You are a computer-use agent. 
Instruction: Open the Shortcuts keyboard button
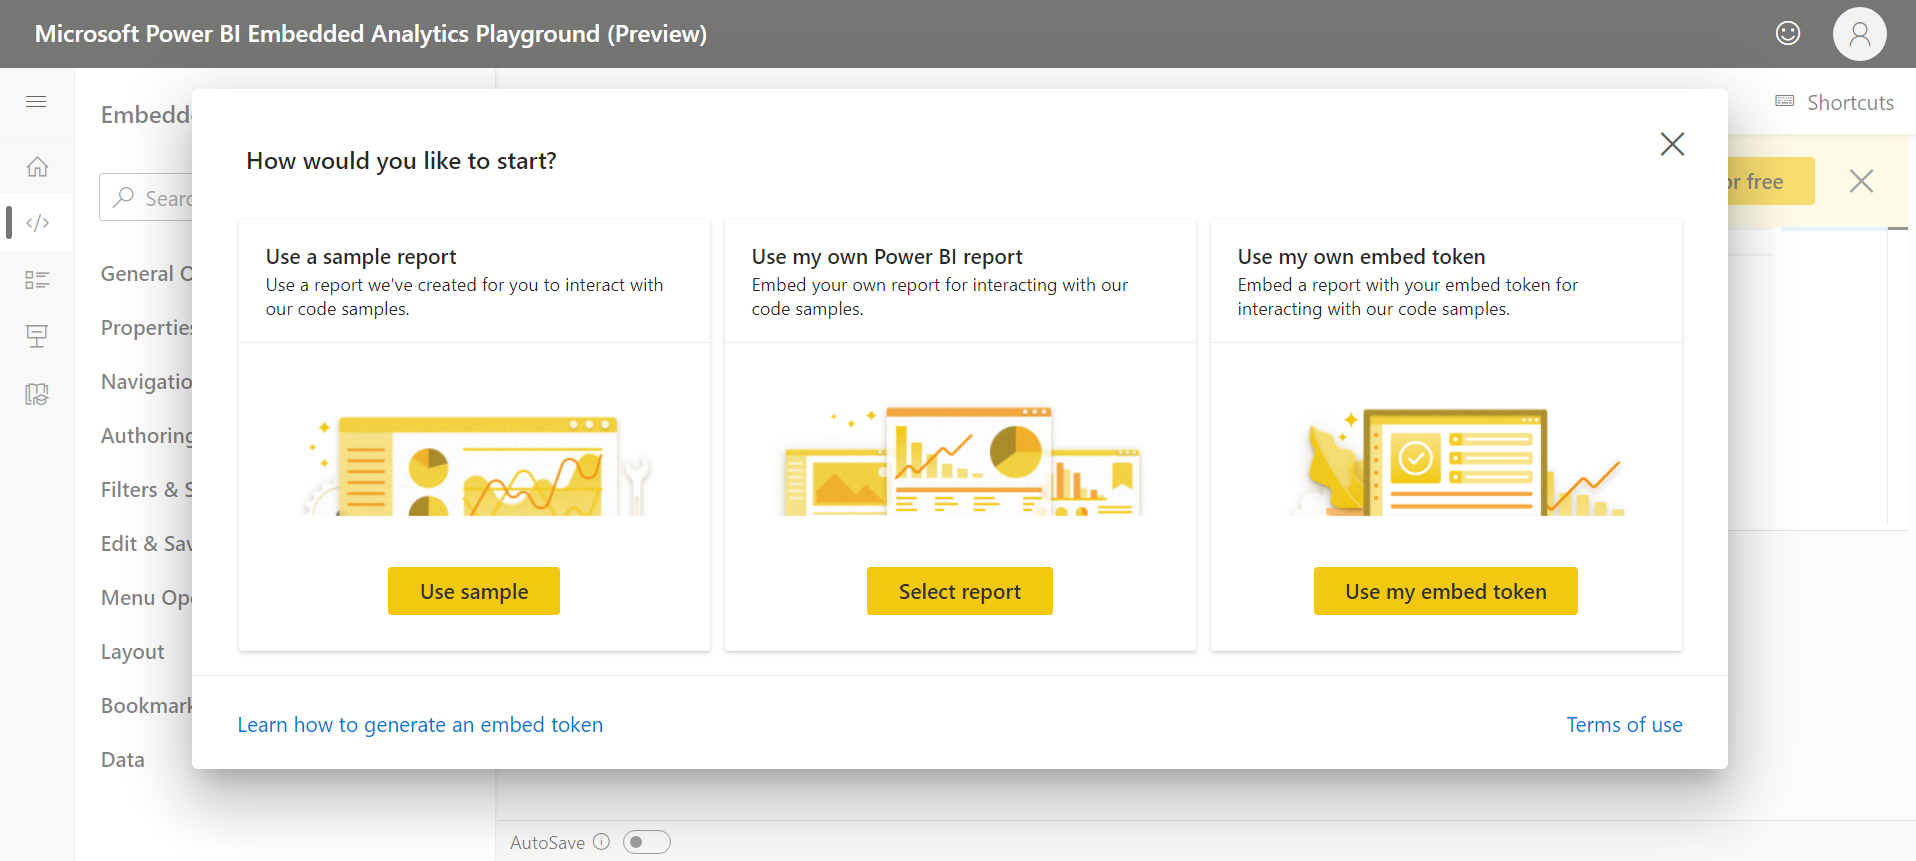[x=1835, y=102]
